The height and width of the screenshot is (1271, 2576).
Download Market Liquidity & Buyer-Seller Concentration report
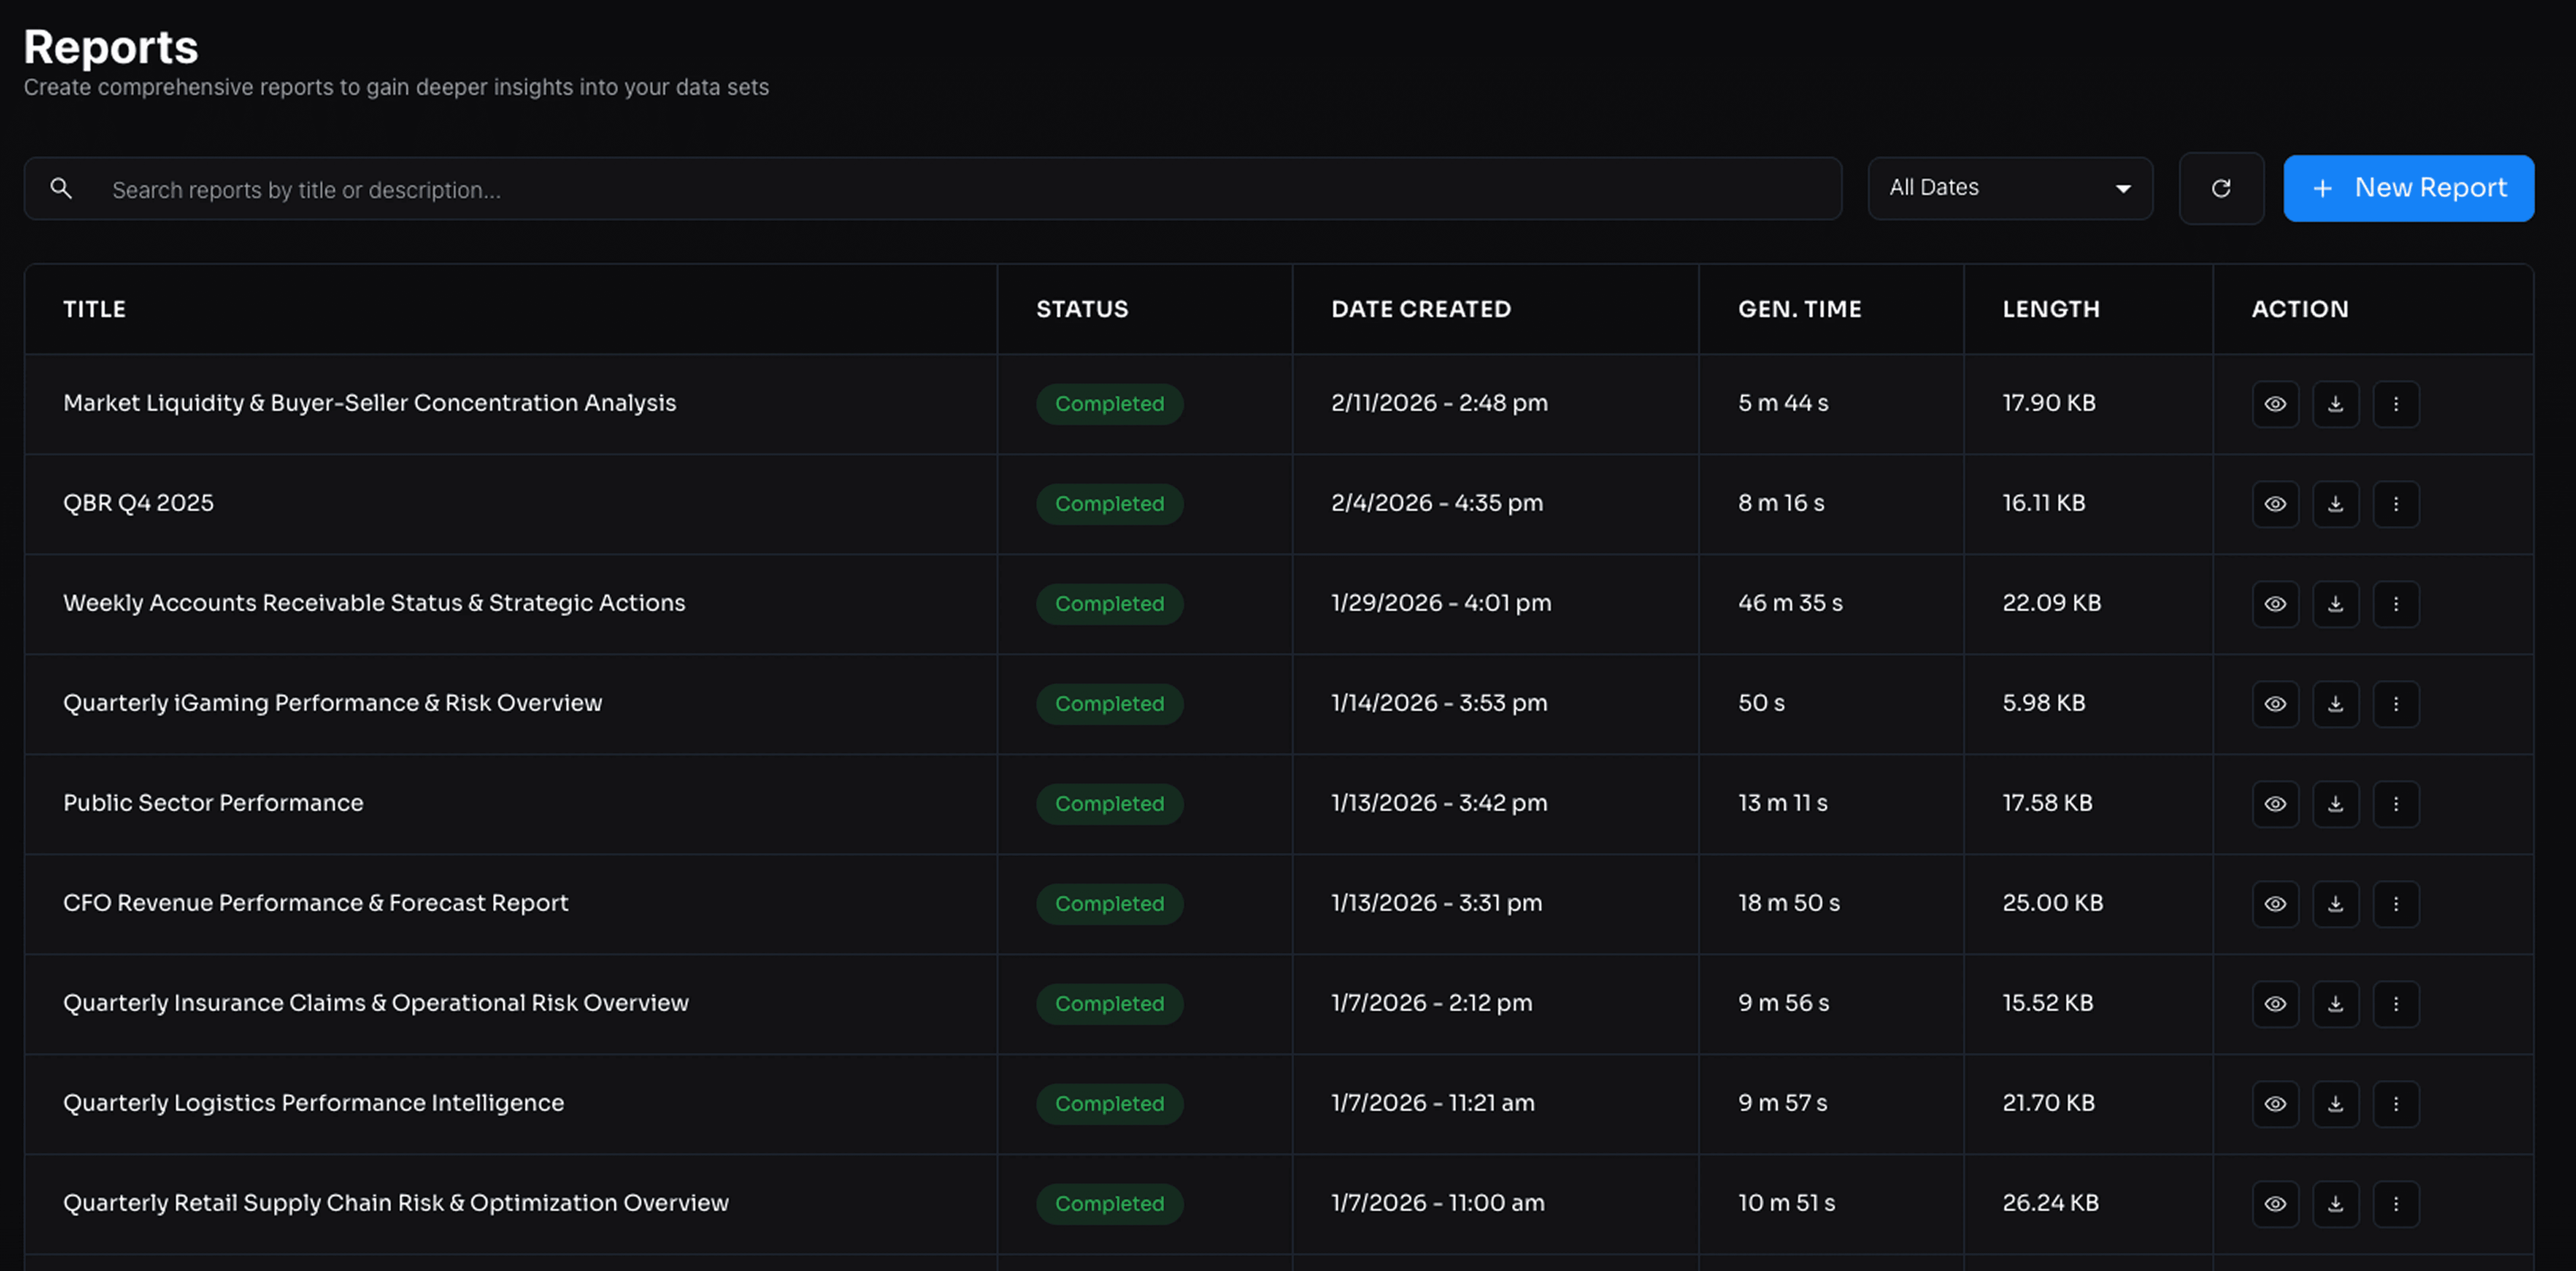(2335, 404)
